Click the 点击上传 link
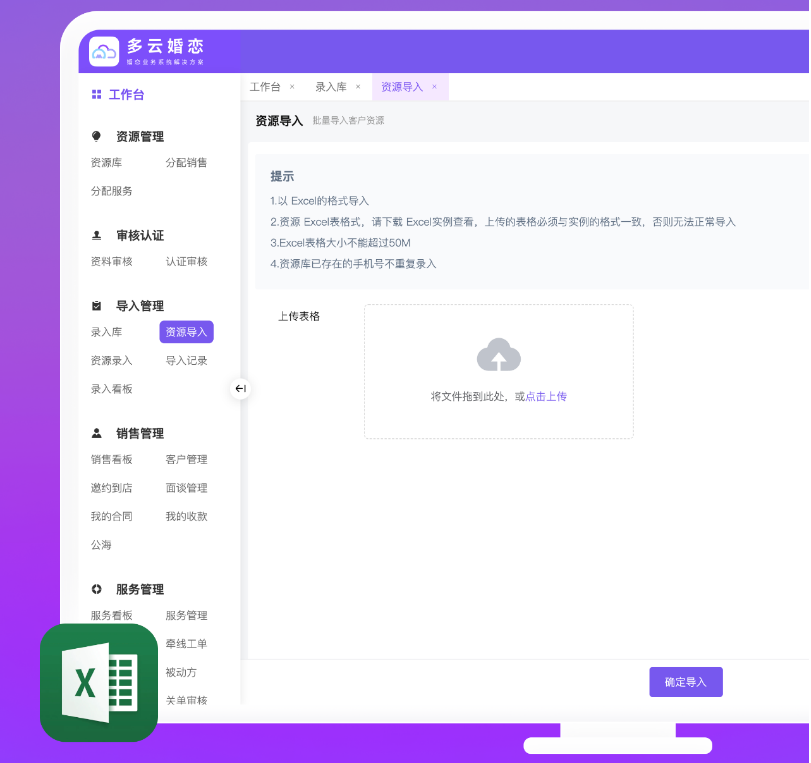Viewport: 811px width, 763px height. [x=546, y=397]
